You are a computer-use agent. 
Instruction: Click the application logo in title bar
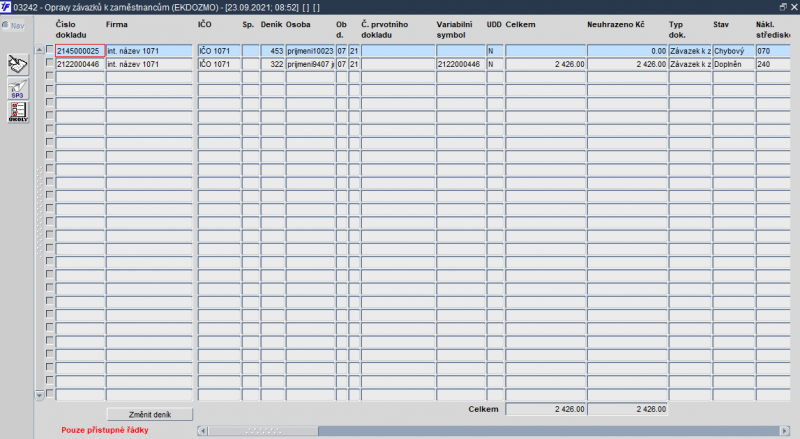click(x=6, y=7)
